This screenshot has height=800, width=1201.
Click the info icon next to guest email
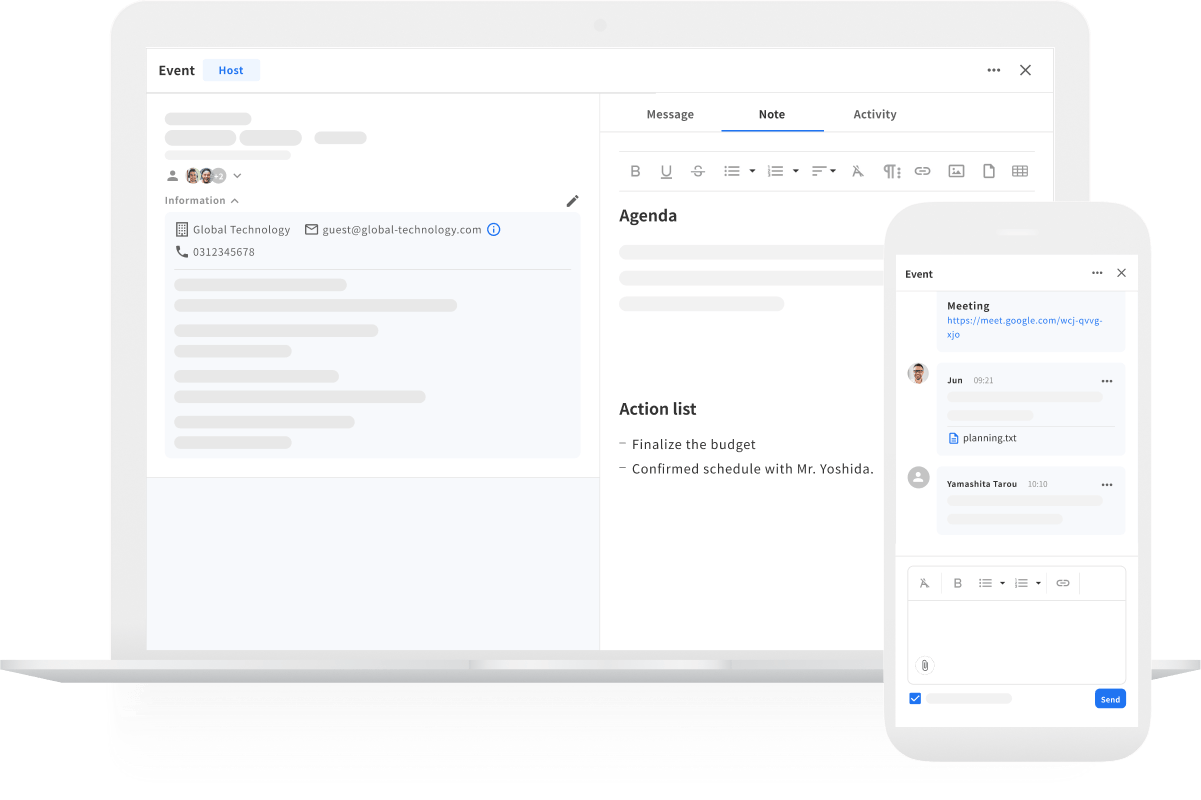pos(493,229)
